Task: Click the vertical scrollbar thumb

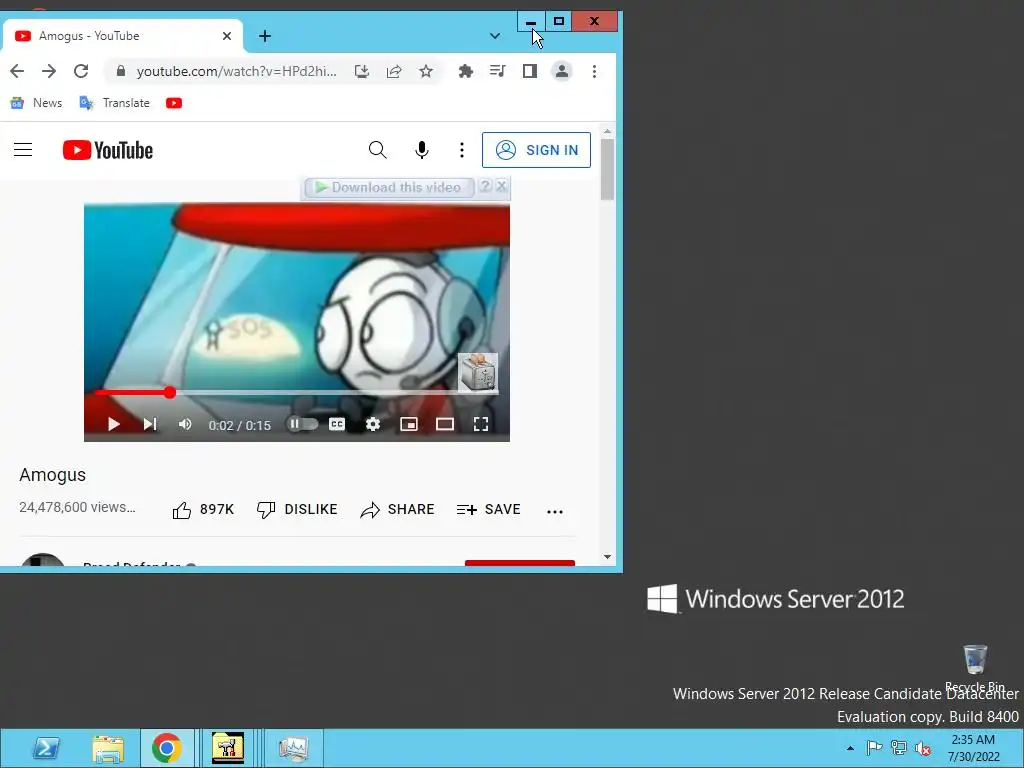Action: (607, 170)
